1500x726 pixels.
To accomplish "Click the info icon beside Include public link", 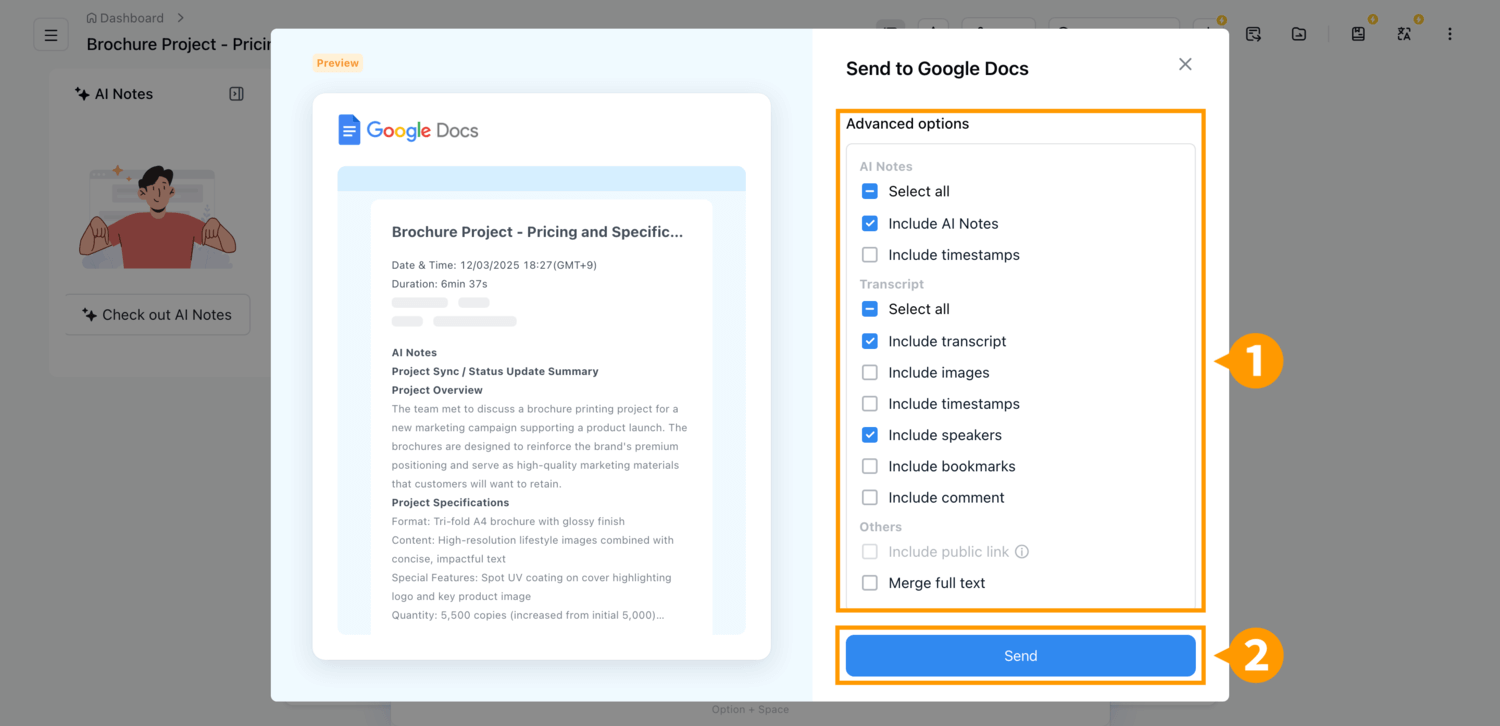I will pyautogui.click(x=1022, y=551).
